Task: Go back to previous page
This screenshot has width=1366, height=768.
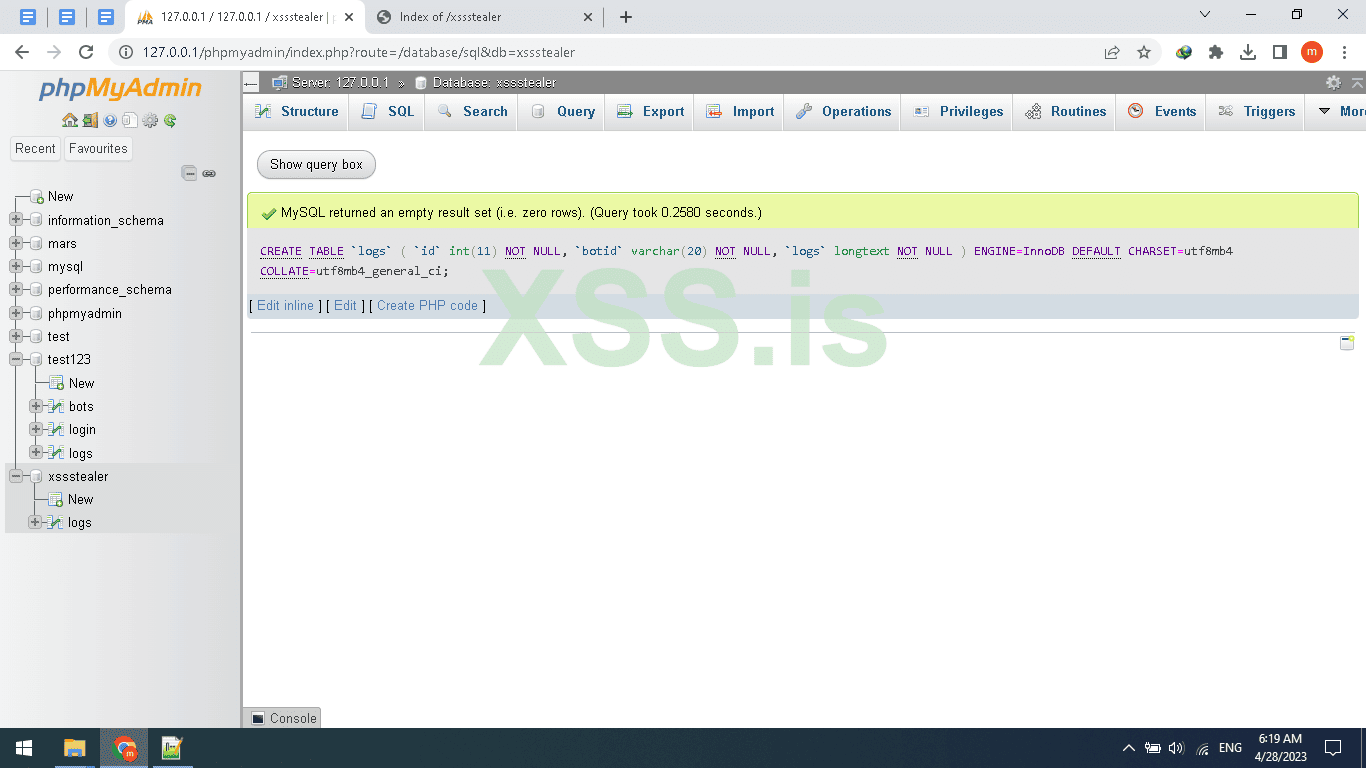Action: click(x=22, y=52)
